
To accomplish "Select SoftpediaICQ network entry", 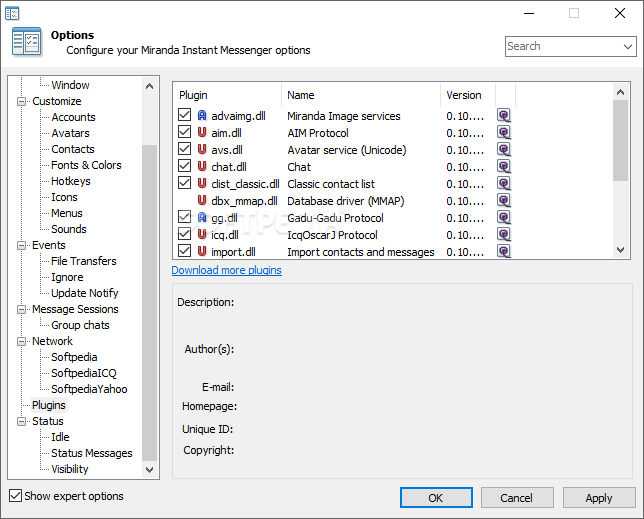I will click(x=84, y=373).
